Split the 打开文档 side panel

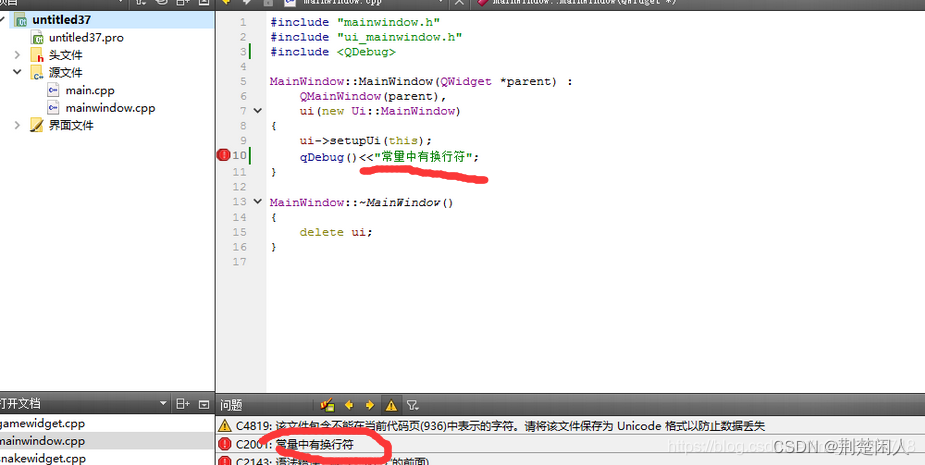pos(183,404)
